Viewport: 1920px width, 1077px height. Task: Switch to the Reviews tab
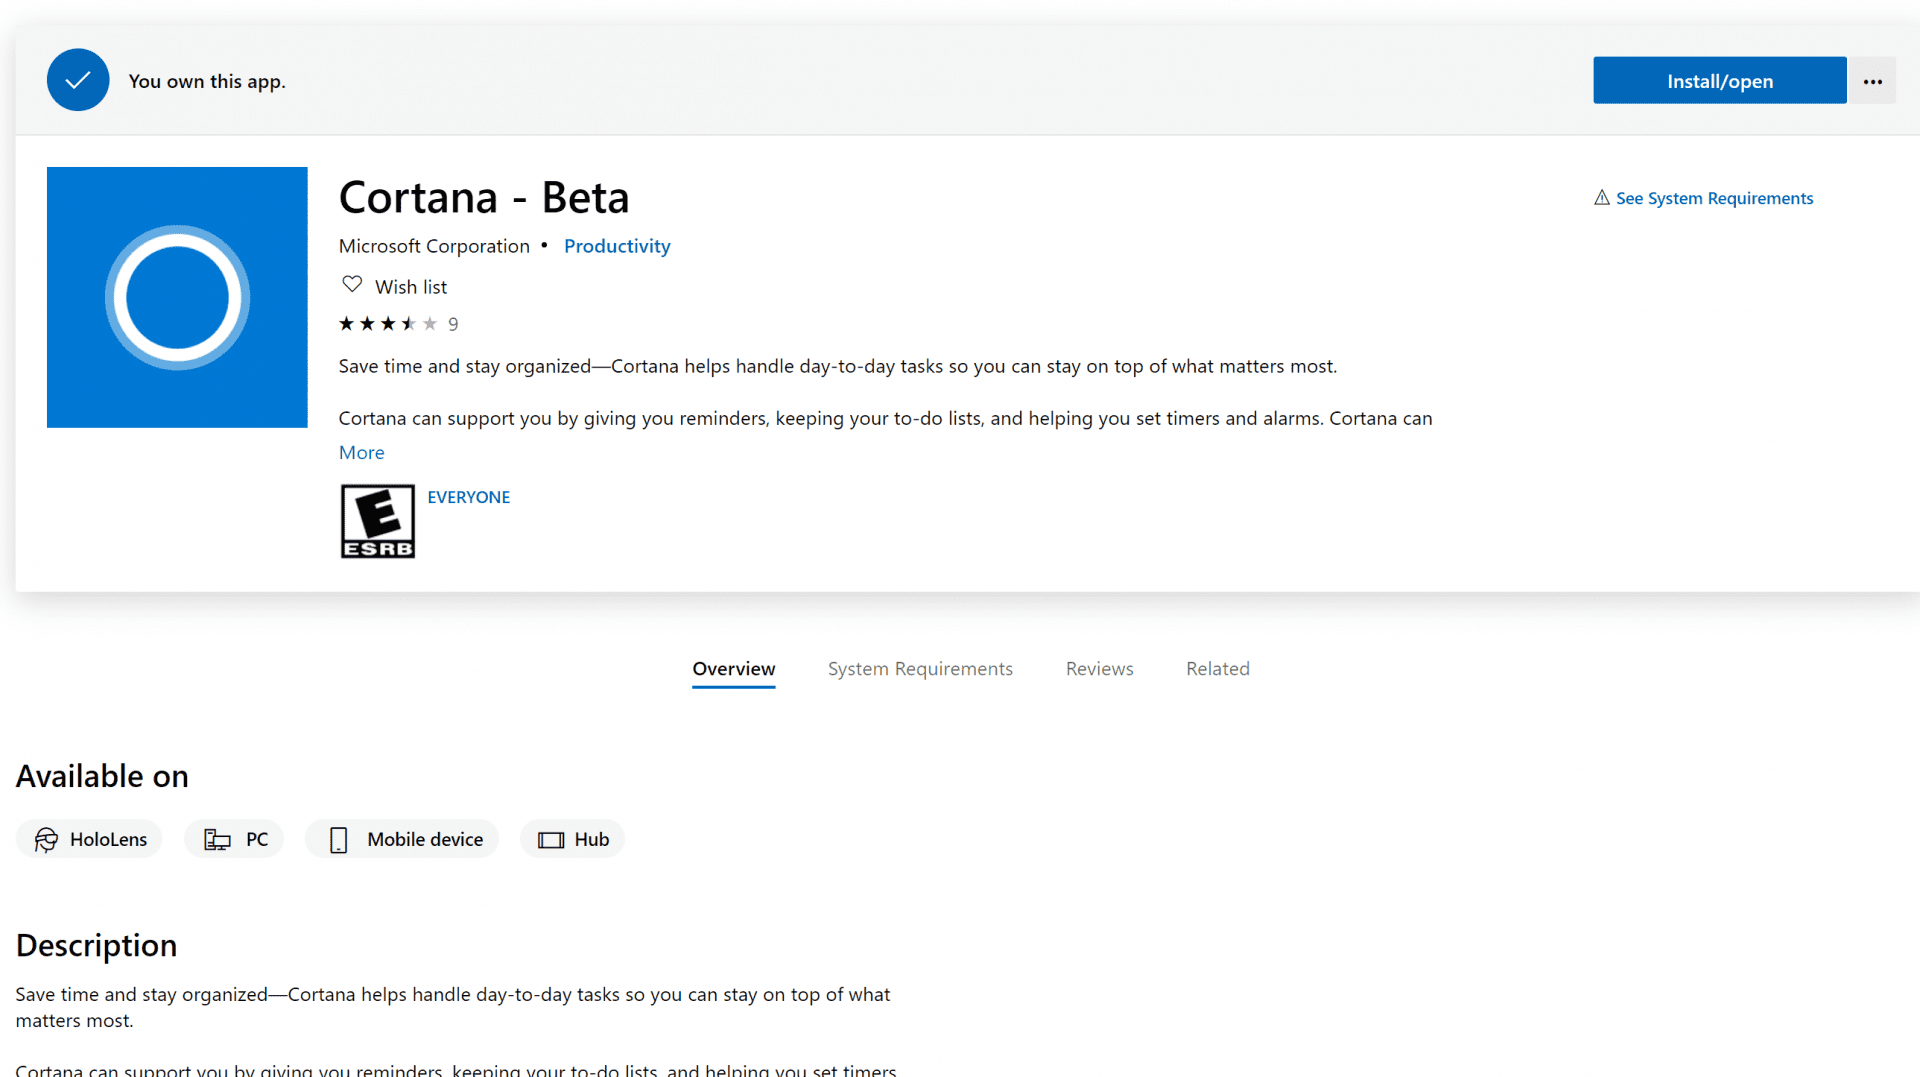coord(1099,668)
